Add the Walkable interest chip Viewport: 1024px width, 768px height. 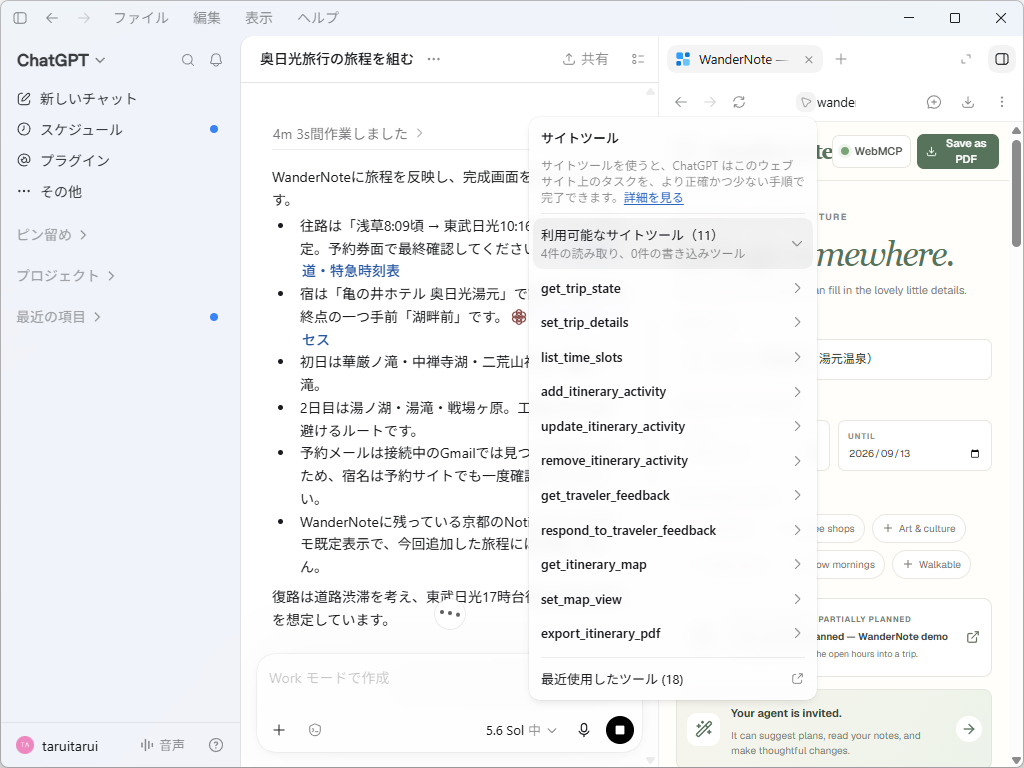click(931, 564)
